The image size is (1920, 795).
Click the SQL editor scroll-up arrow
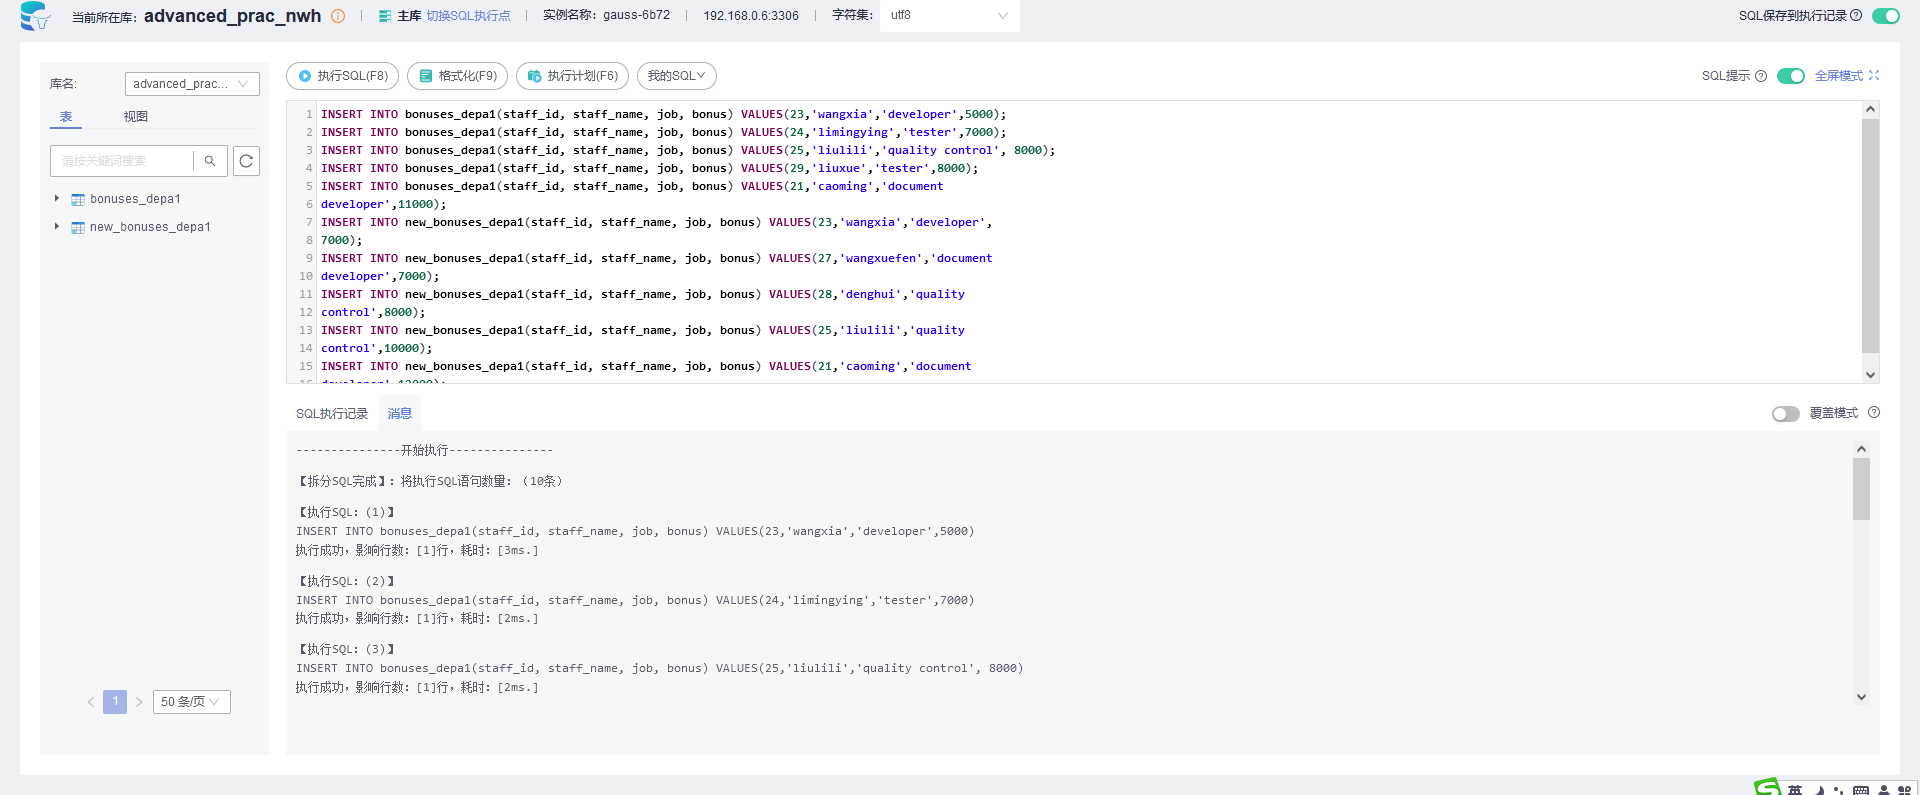(1870, 110)
